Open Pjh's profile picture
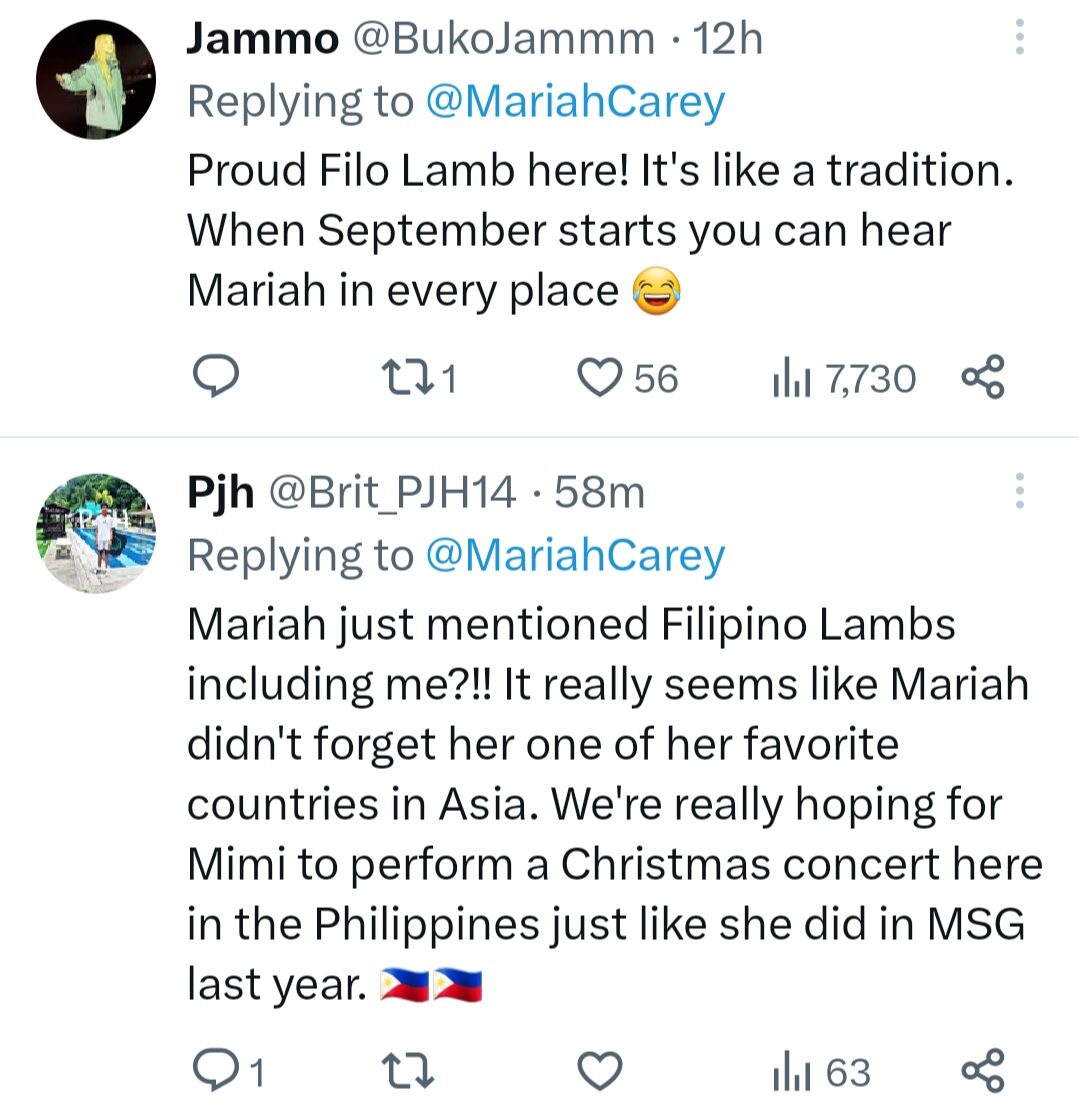Viewport: 1079px width, 1110px height. (x=96, y=530)
